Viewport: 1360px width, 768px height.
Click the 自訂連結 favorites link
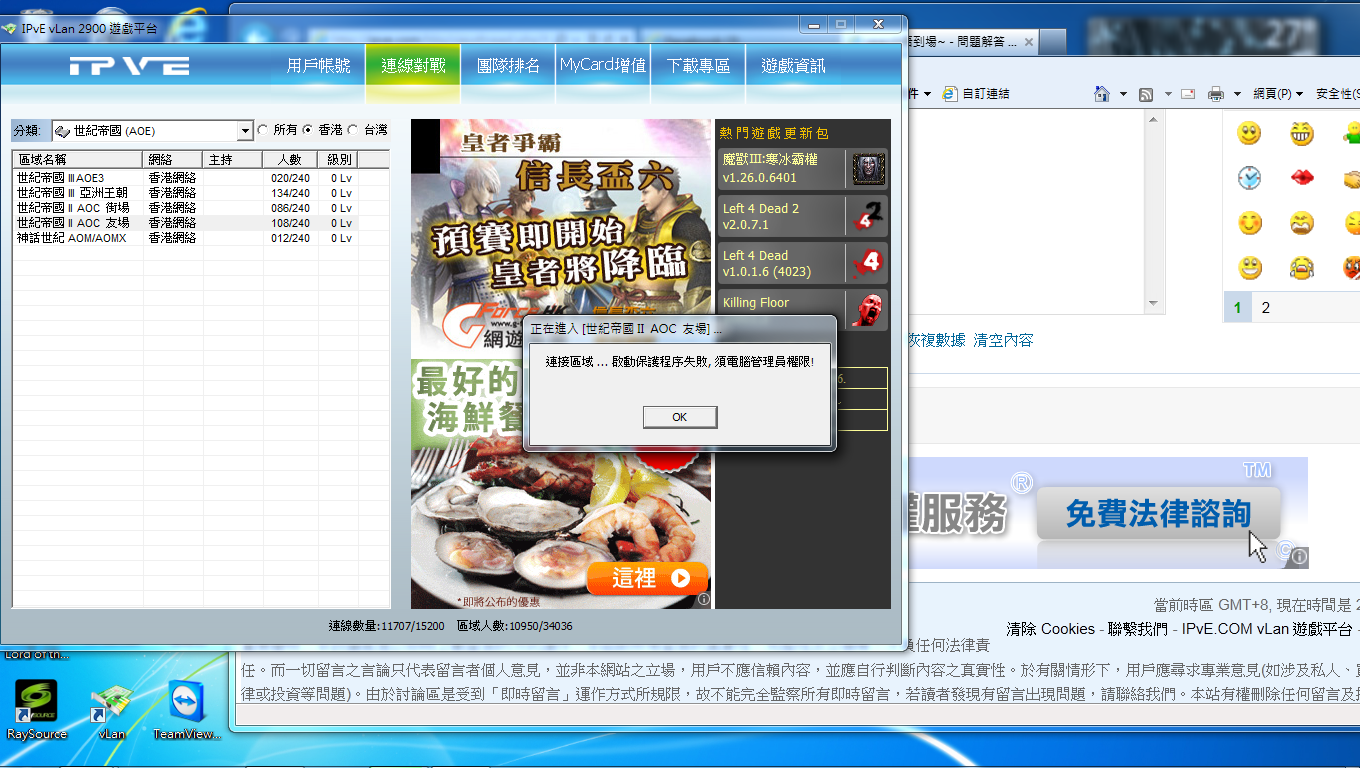[977, 94]
